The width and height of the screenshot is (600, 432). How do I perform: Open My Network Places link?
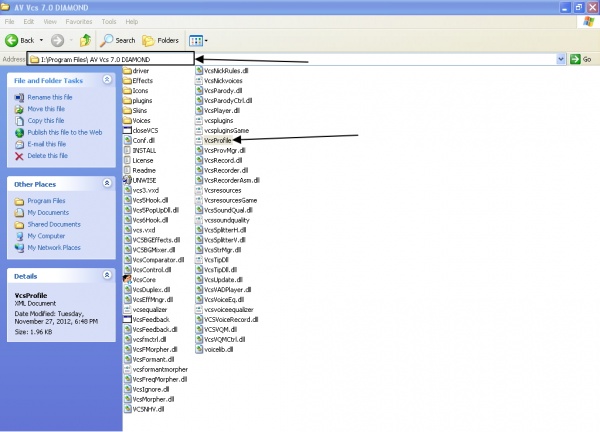point(54,248)
